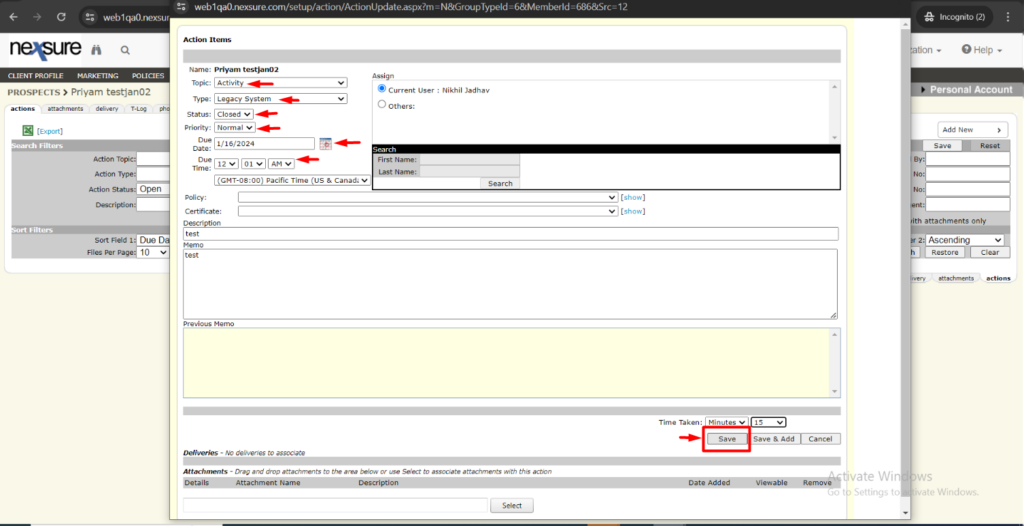Click the Incognito (2) indicator
The width and height of the screenshot is (1024, 526).
click(955, 17)
